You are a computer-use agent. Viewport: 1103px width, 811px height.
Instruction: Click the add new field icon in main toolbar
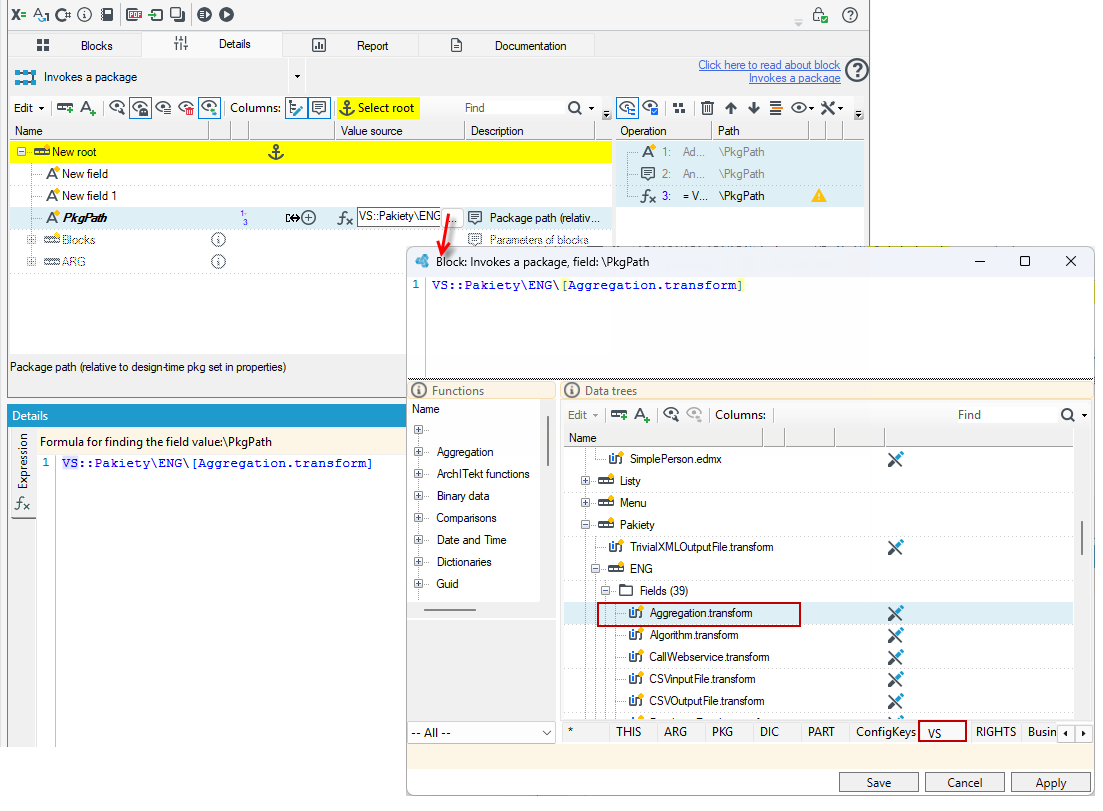88,108
